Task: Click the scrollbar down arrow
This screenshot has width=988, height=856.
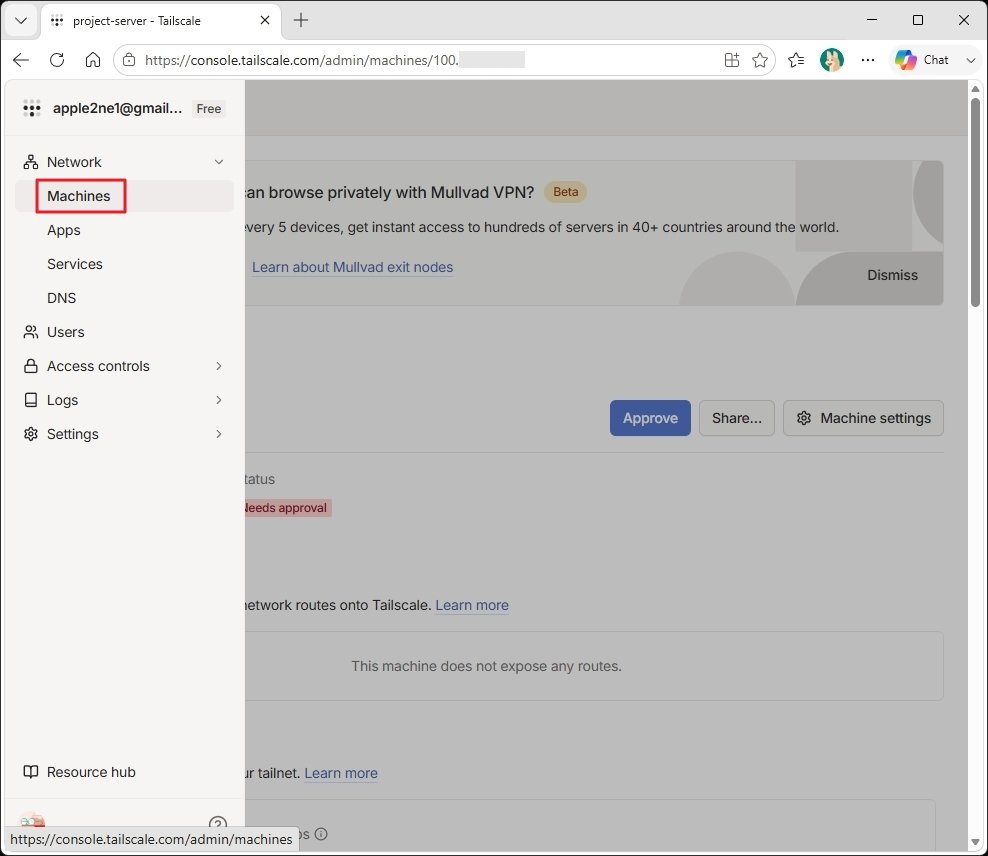Action: [975, 842]
